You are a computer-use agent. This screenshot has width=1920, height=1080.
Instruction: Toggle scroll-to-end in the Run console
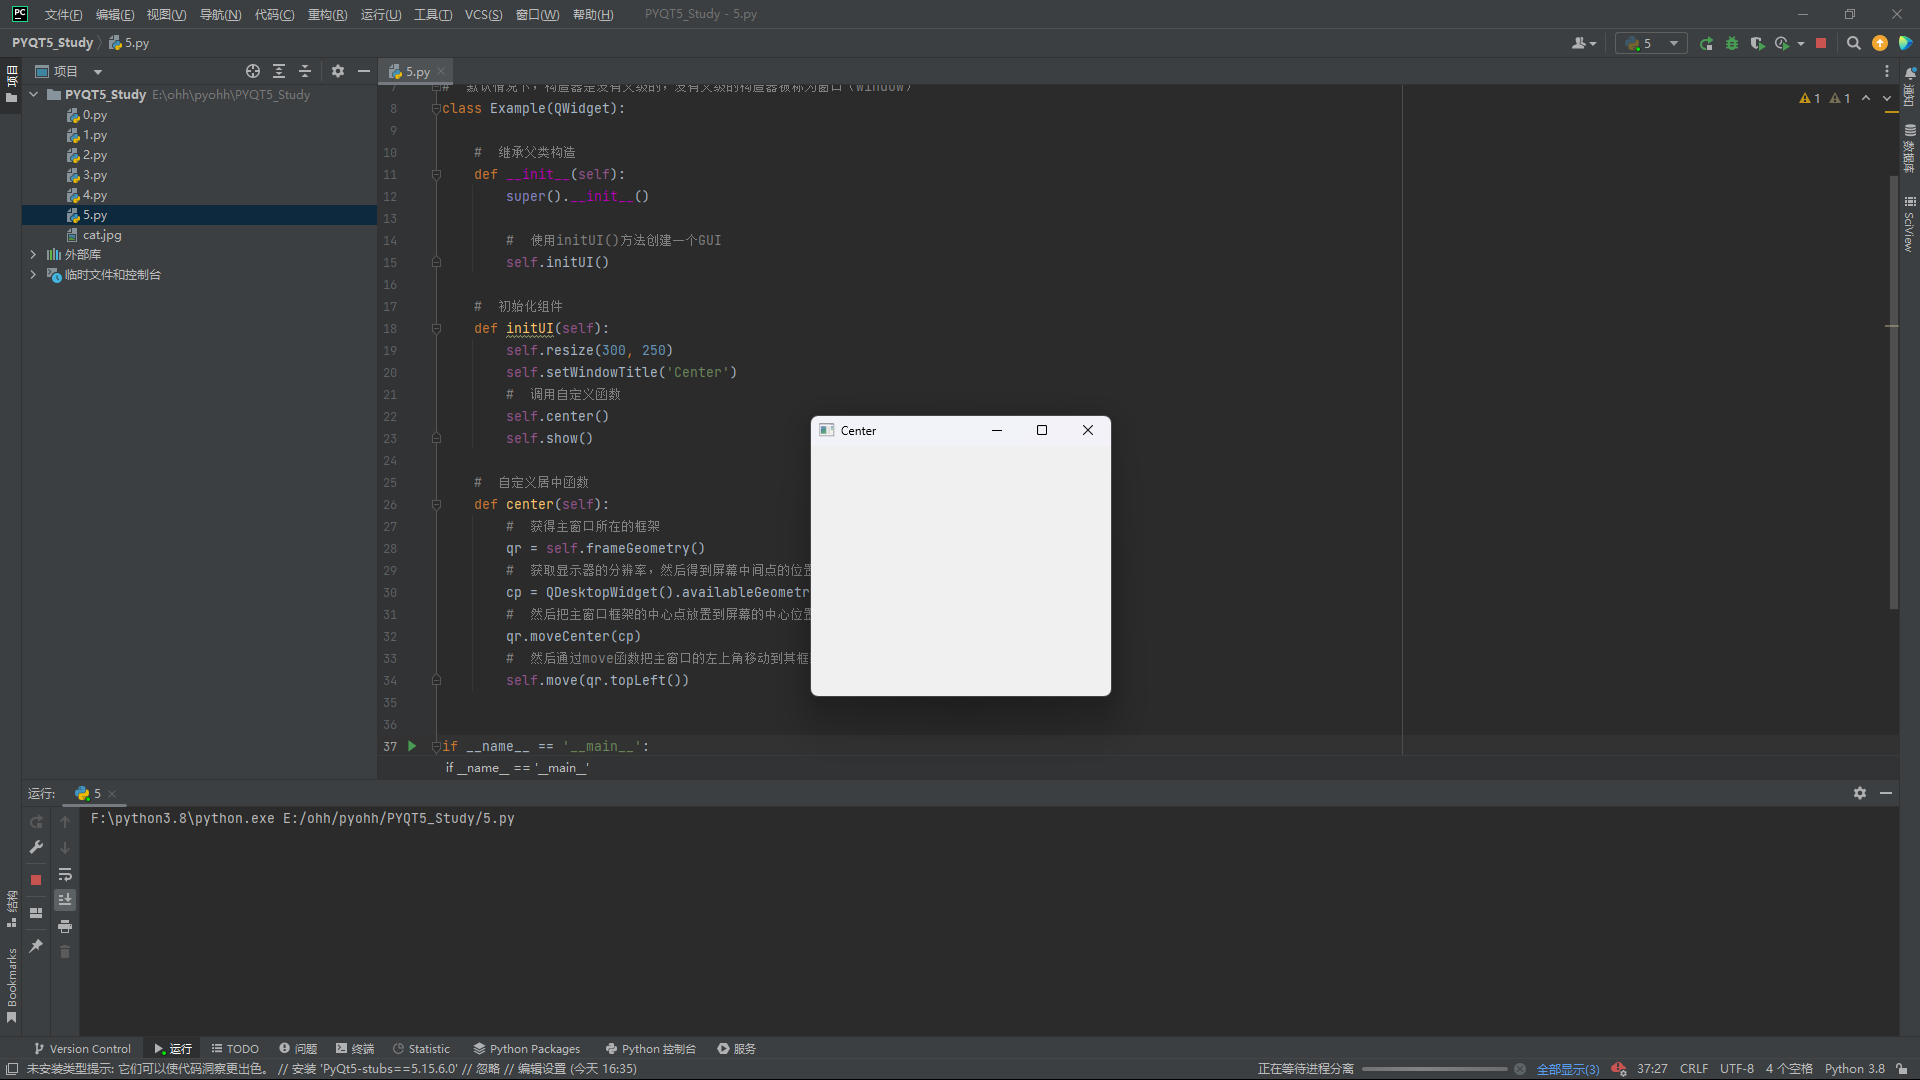pos(65,900)
